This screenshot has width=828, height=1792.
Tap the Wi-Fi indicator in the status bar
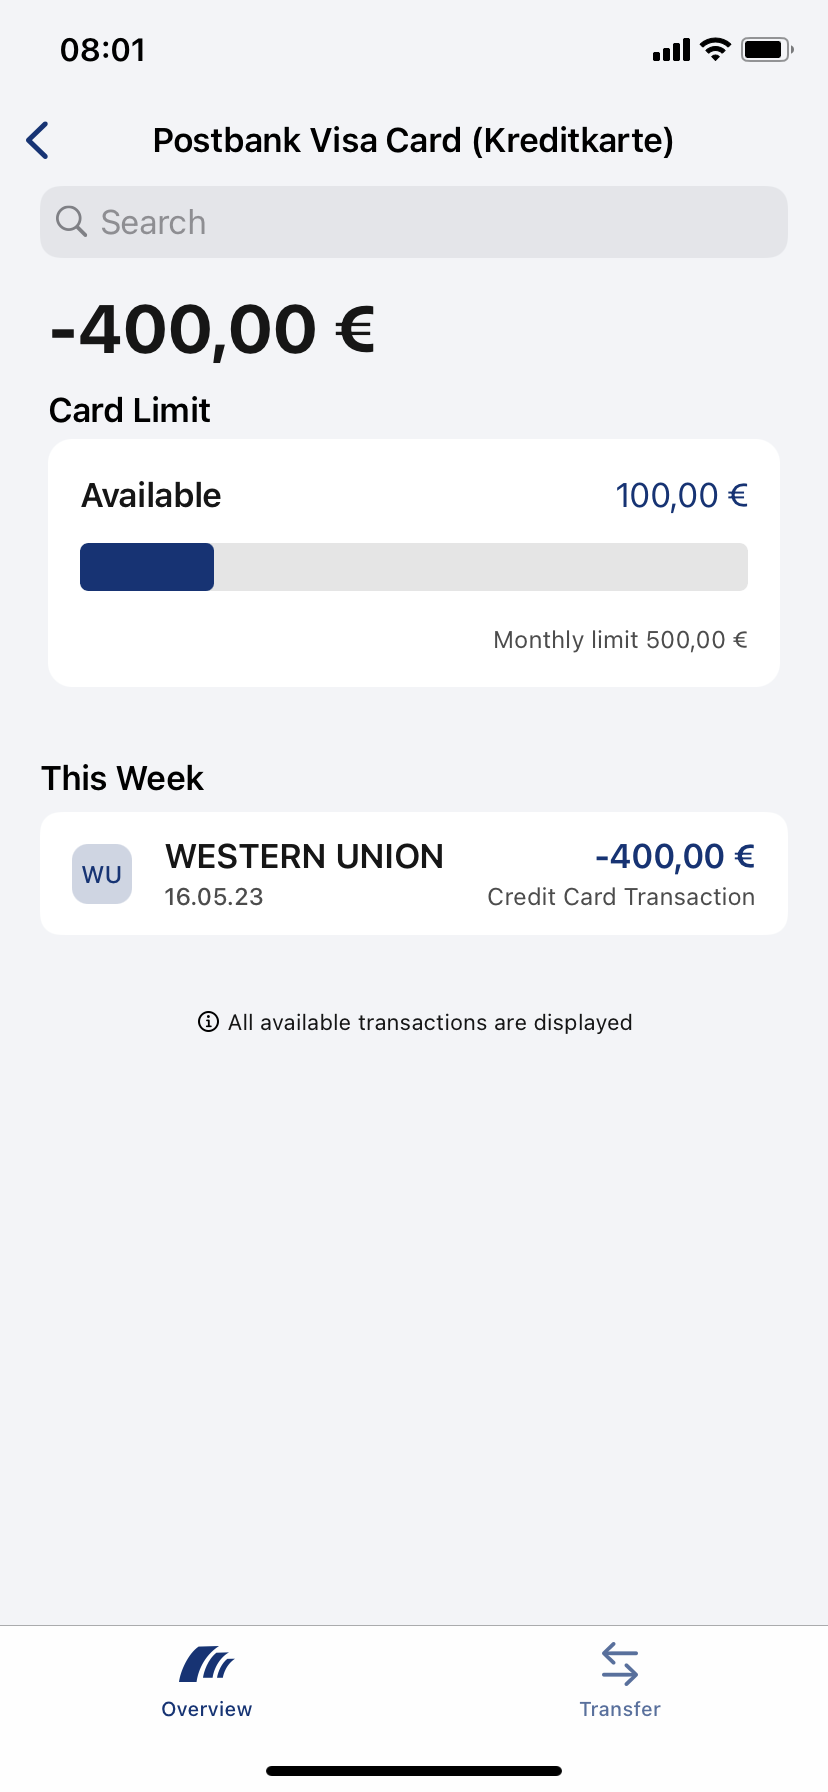tap(714, 48)
